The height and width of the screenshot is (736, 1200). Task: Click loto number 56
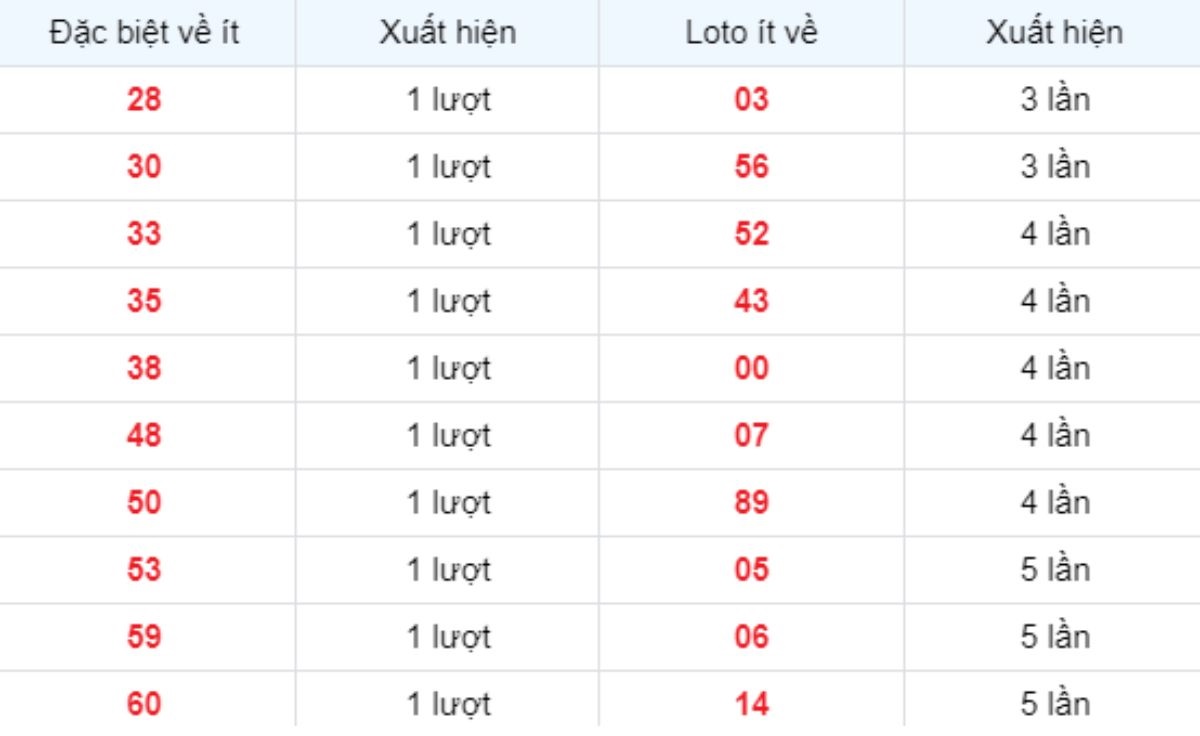pyautogui.click(x=751, y=167)
